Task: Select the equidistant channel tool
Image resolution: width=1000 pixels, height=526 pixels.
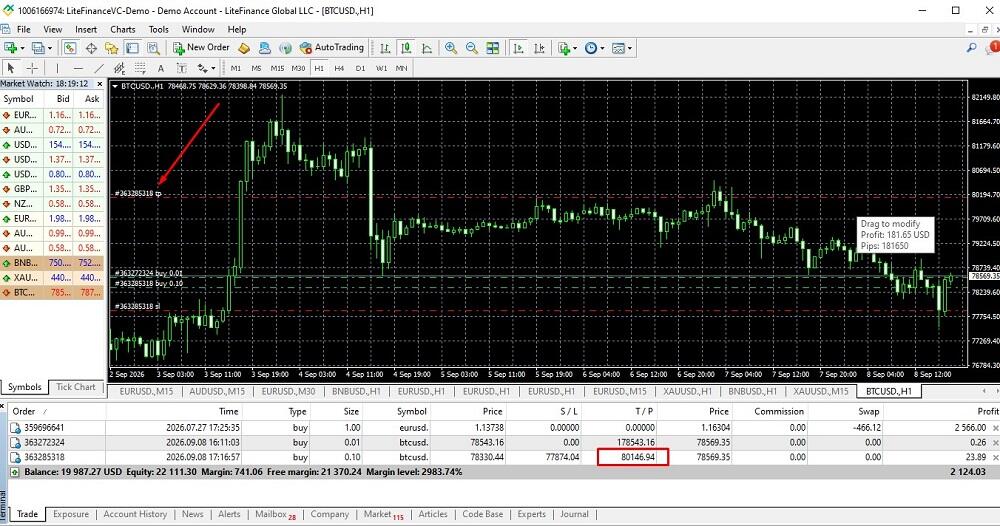Action: tap(119, 68)
